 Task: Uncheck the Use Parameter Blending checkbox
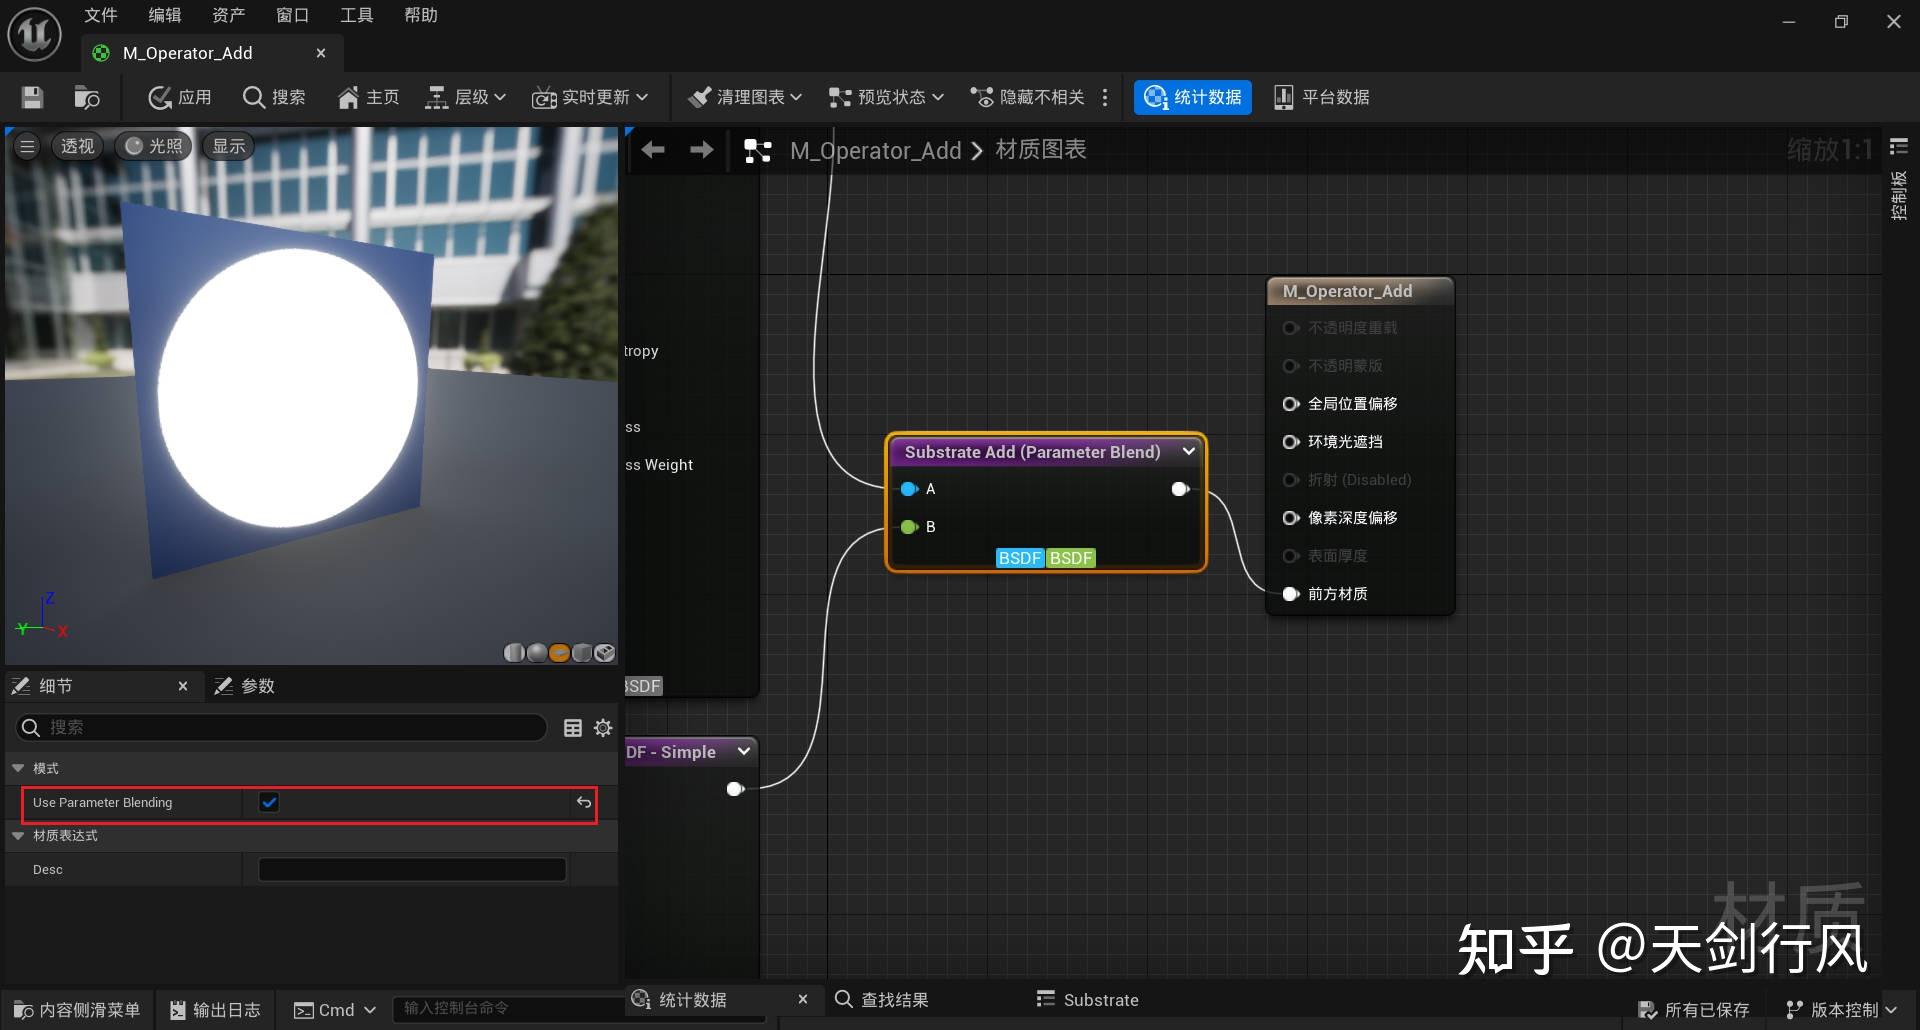coord(268,802)
